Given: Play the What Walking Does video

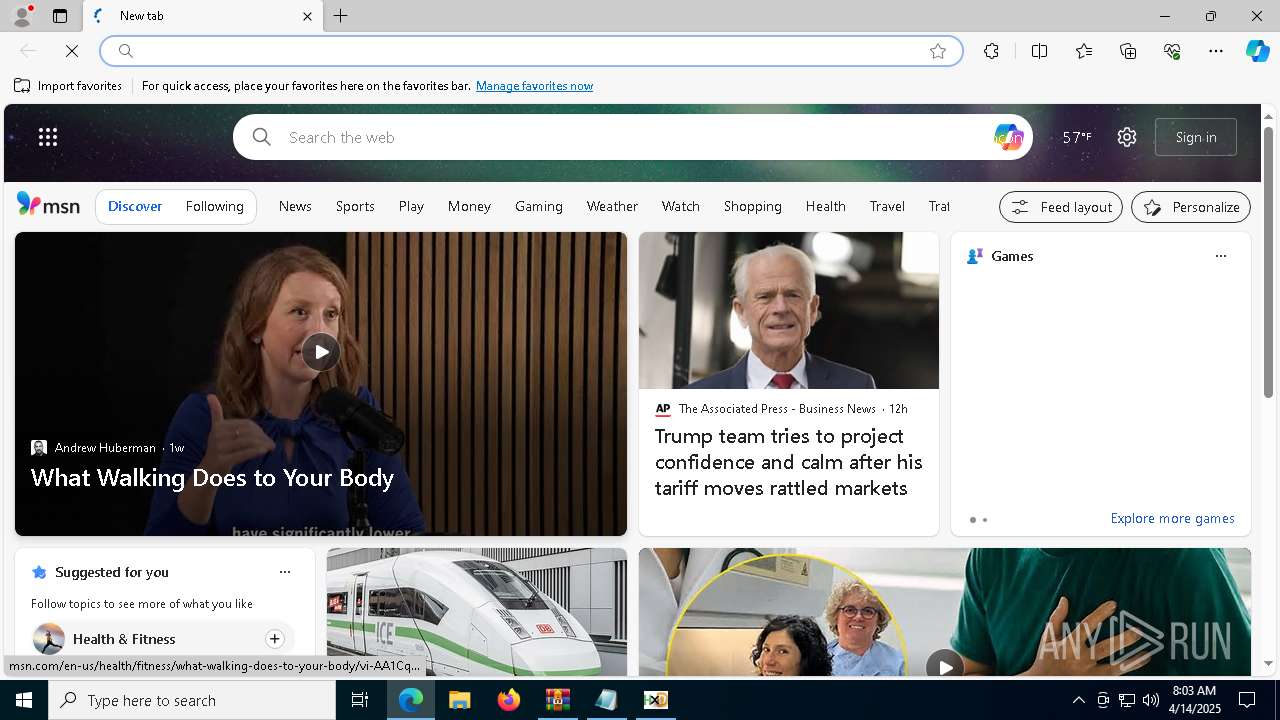Looking at the screenshot, I should coord(321,352).
